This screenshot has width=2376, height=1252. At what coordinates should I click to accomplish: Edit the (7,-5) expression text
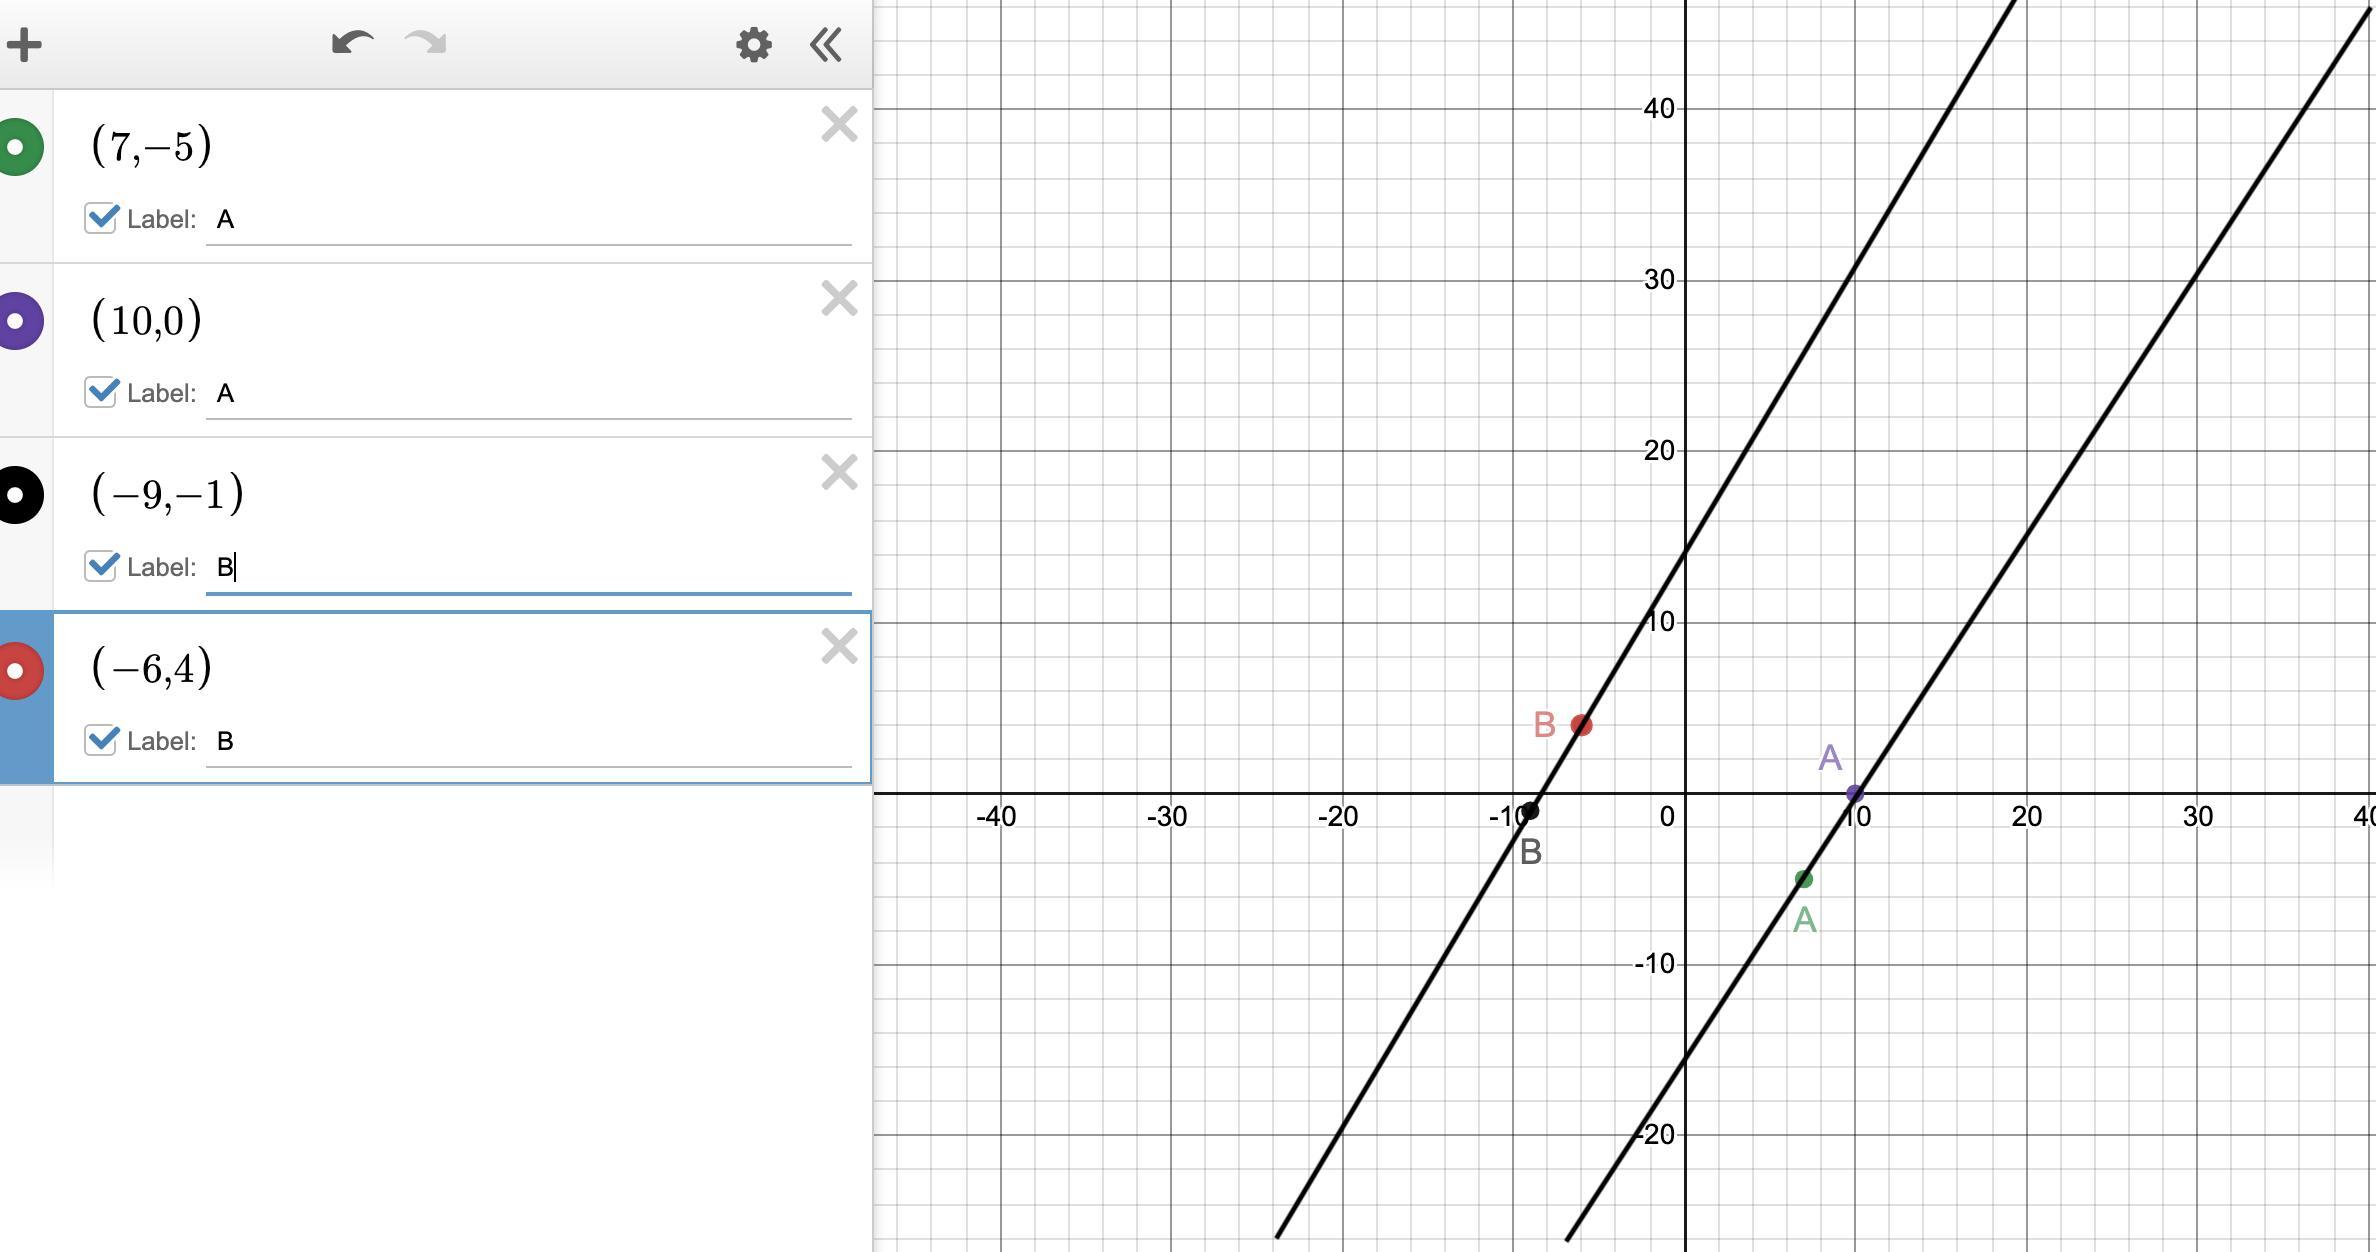pyautogui.click(x=152, y=146)
